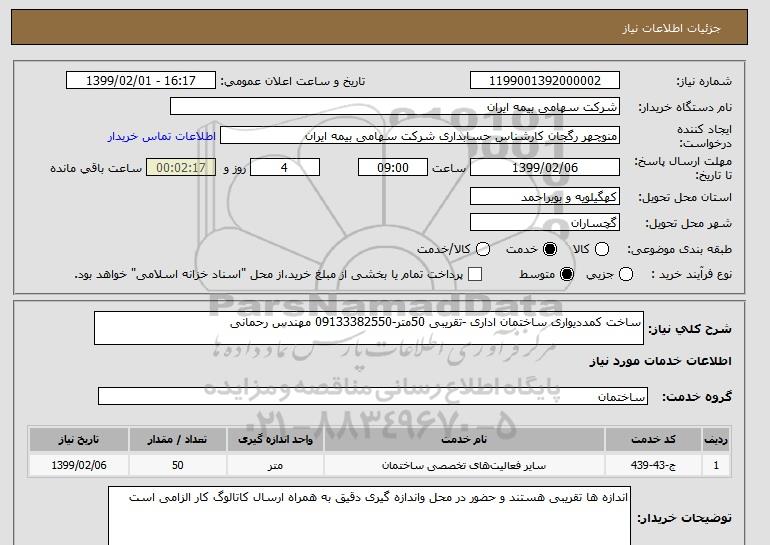The image size is (770, 545).
Task: Click the remaining time field 00:02:17
Action: pyautogui.click(x=181, y=167)
